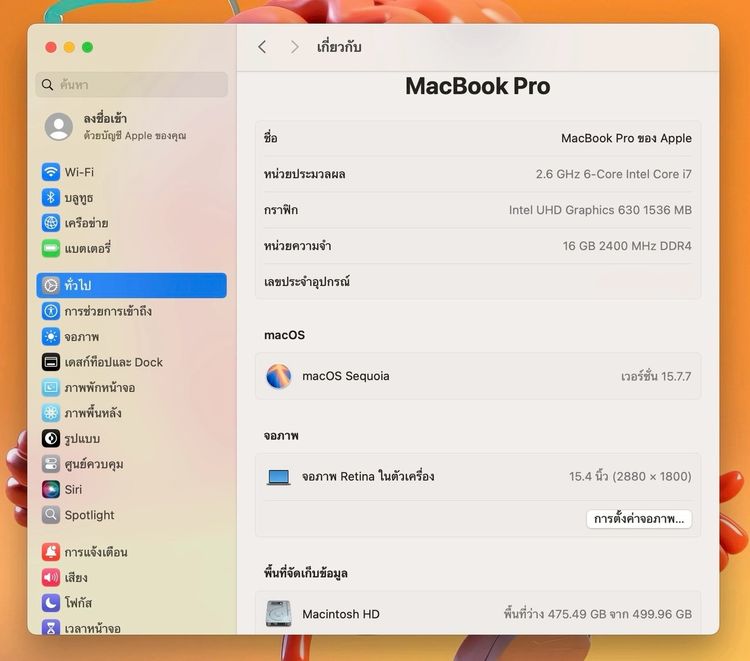Minimize the window with yellow button

69,47
